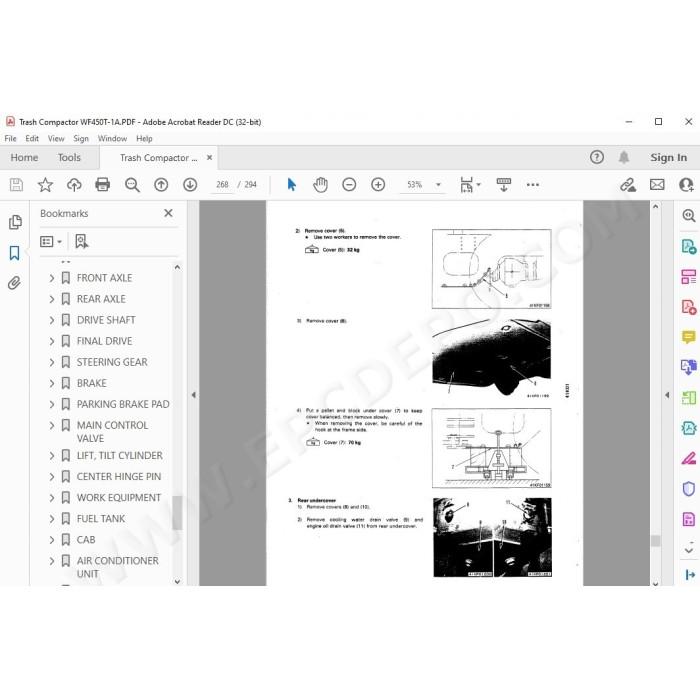700x700 pixels.
Task: Collapse the left navigation pane arrow
Action: [193, 395]
